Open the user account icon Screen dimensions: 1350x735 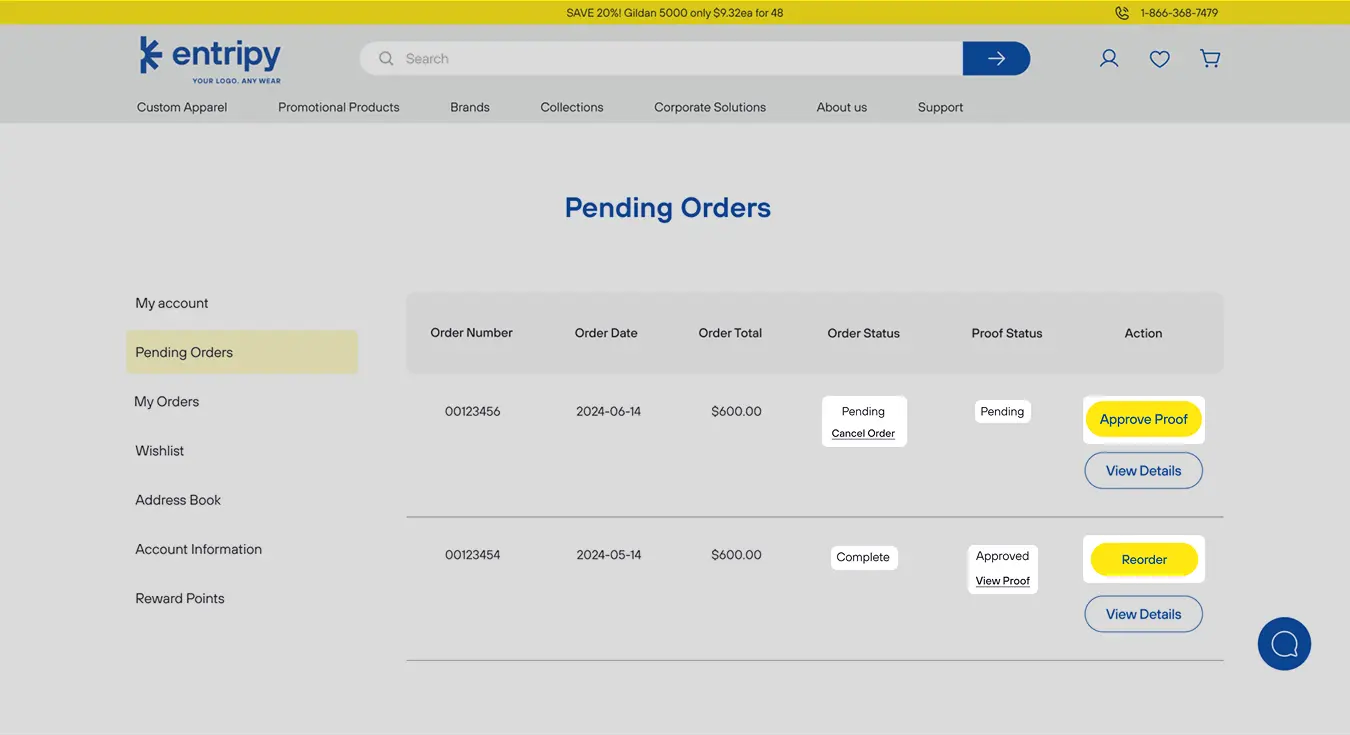tap(1109, 59)
